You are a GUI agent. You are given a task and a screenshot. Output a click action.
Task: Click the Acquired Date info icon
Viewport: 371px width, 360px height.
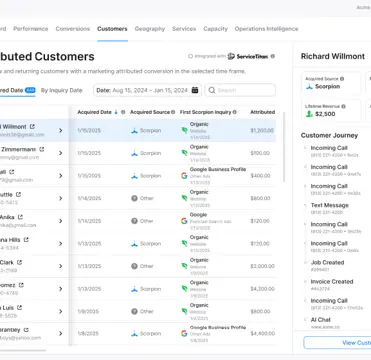tap(123, 112)
